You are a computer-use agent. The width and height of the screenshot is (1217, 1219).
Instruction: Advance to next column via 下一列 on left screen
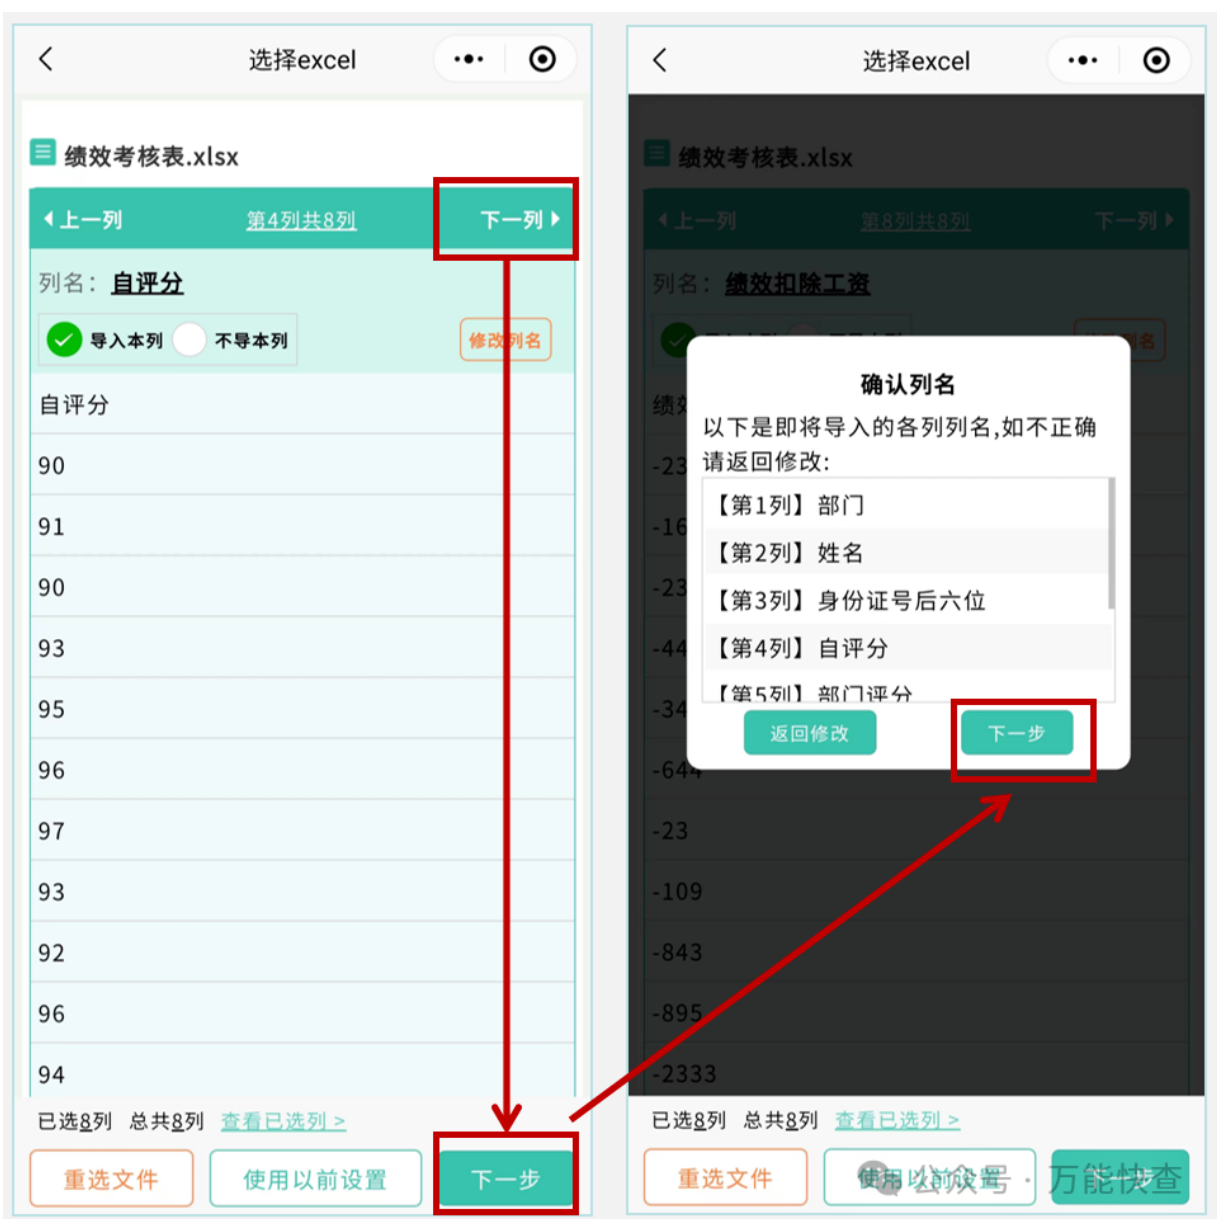click(x=520, y=220)
